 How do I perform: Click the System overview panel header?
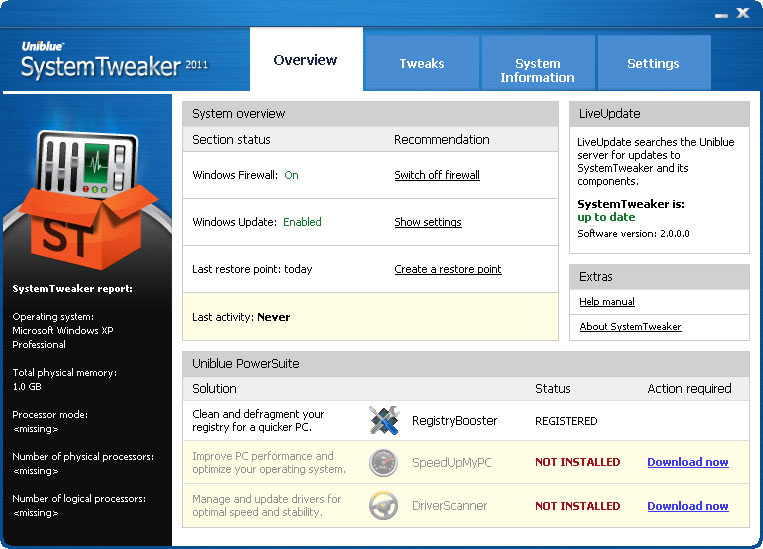370,114
